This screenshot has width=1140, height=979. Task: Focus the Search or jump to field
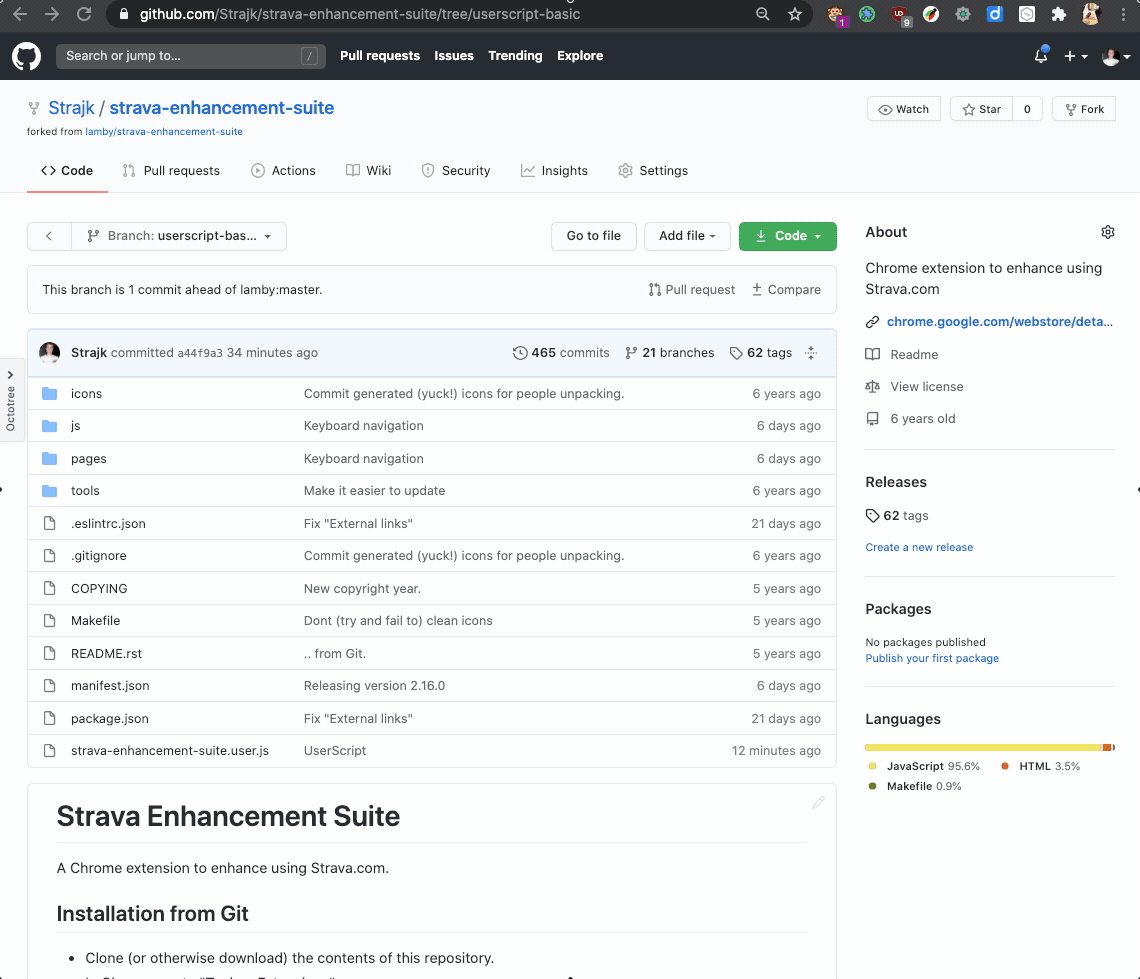click(x=190, y=56)
